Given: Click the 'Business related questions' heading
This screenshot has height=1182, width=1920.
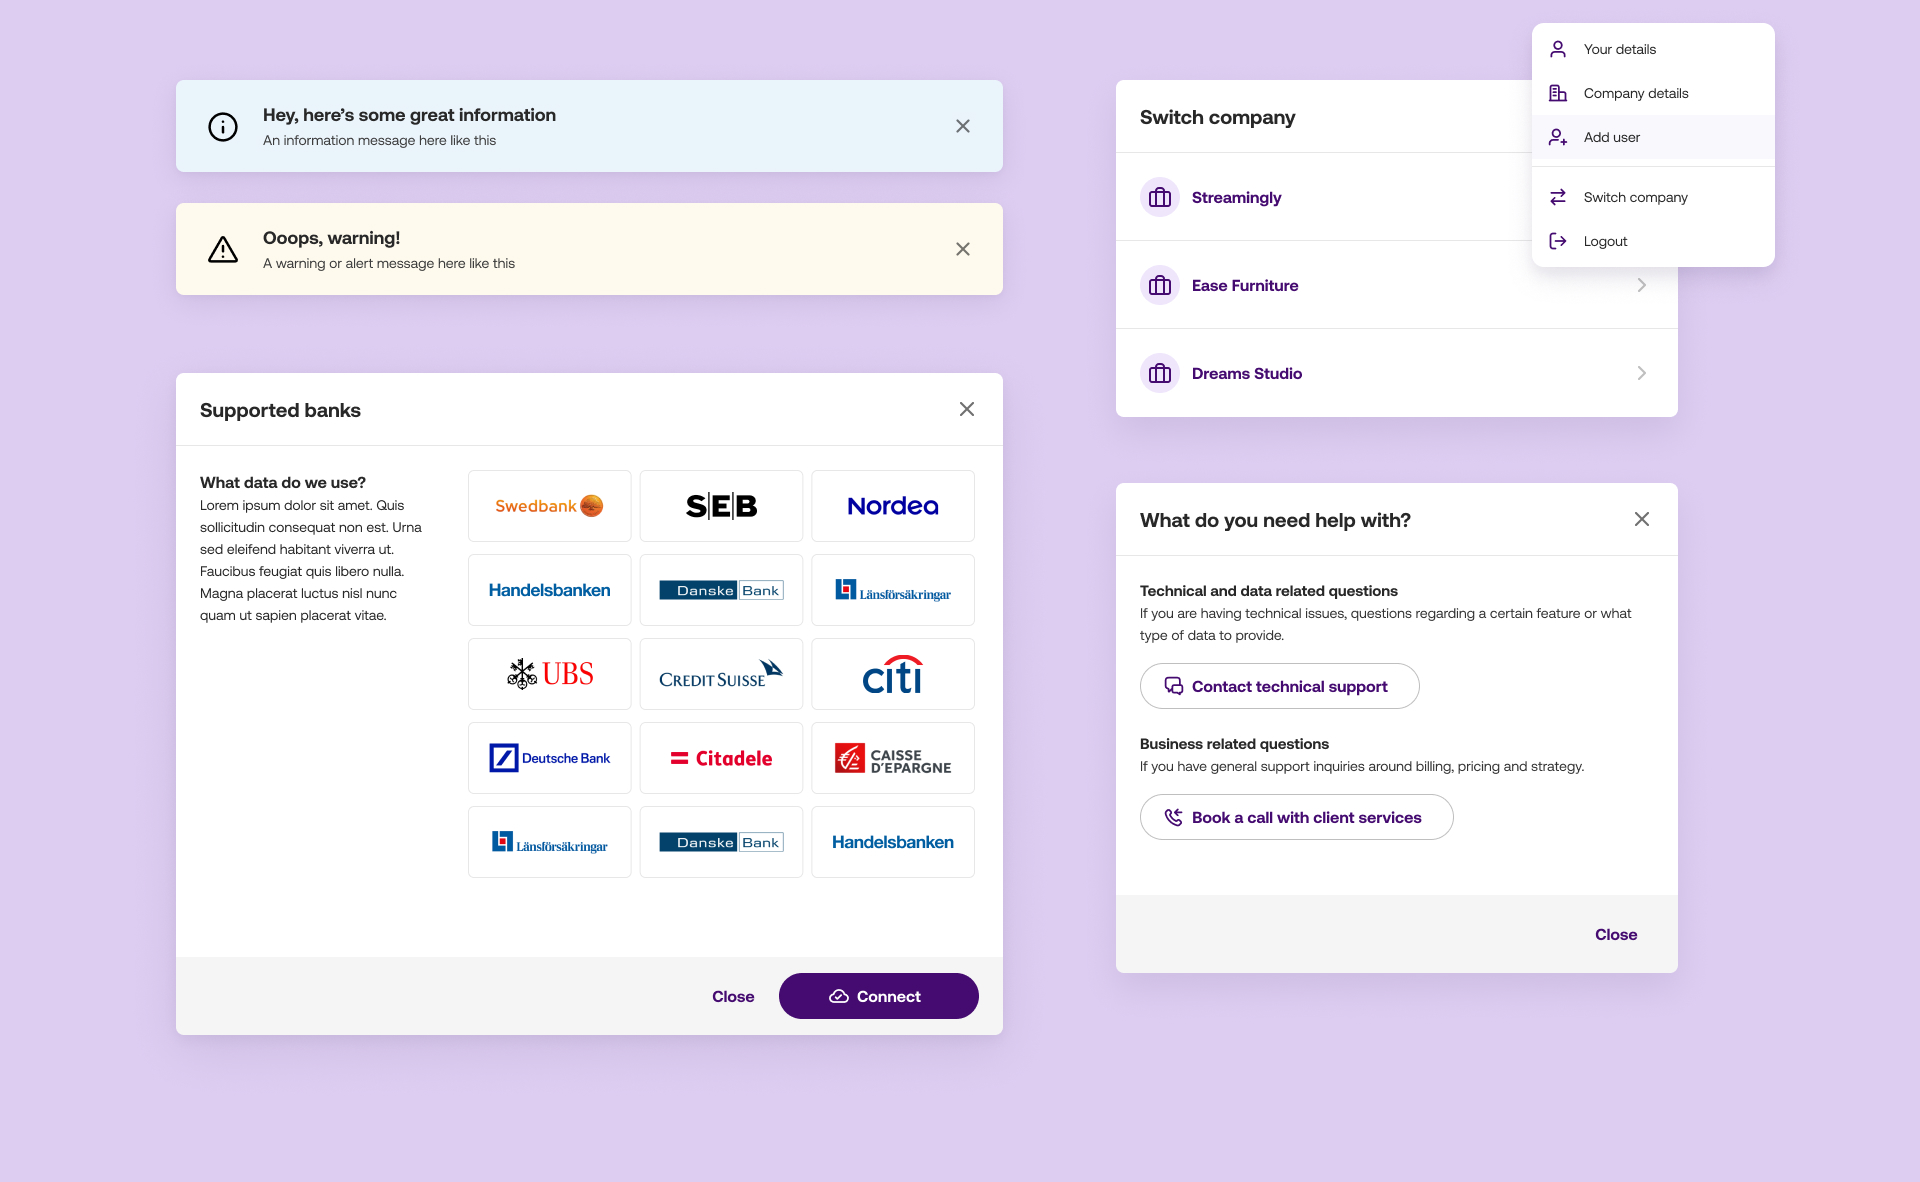Looking at the screenshot, I should (1234, 744).
